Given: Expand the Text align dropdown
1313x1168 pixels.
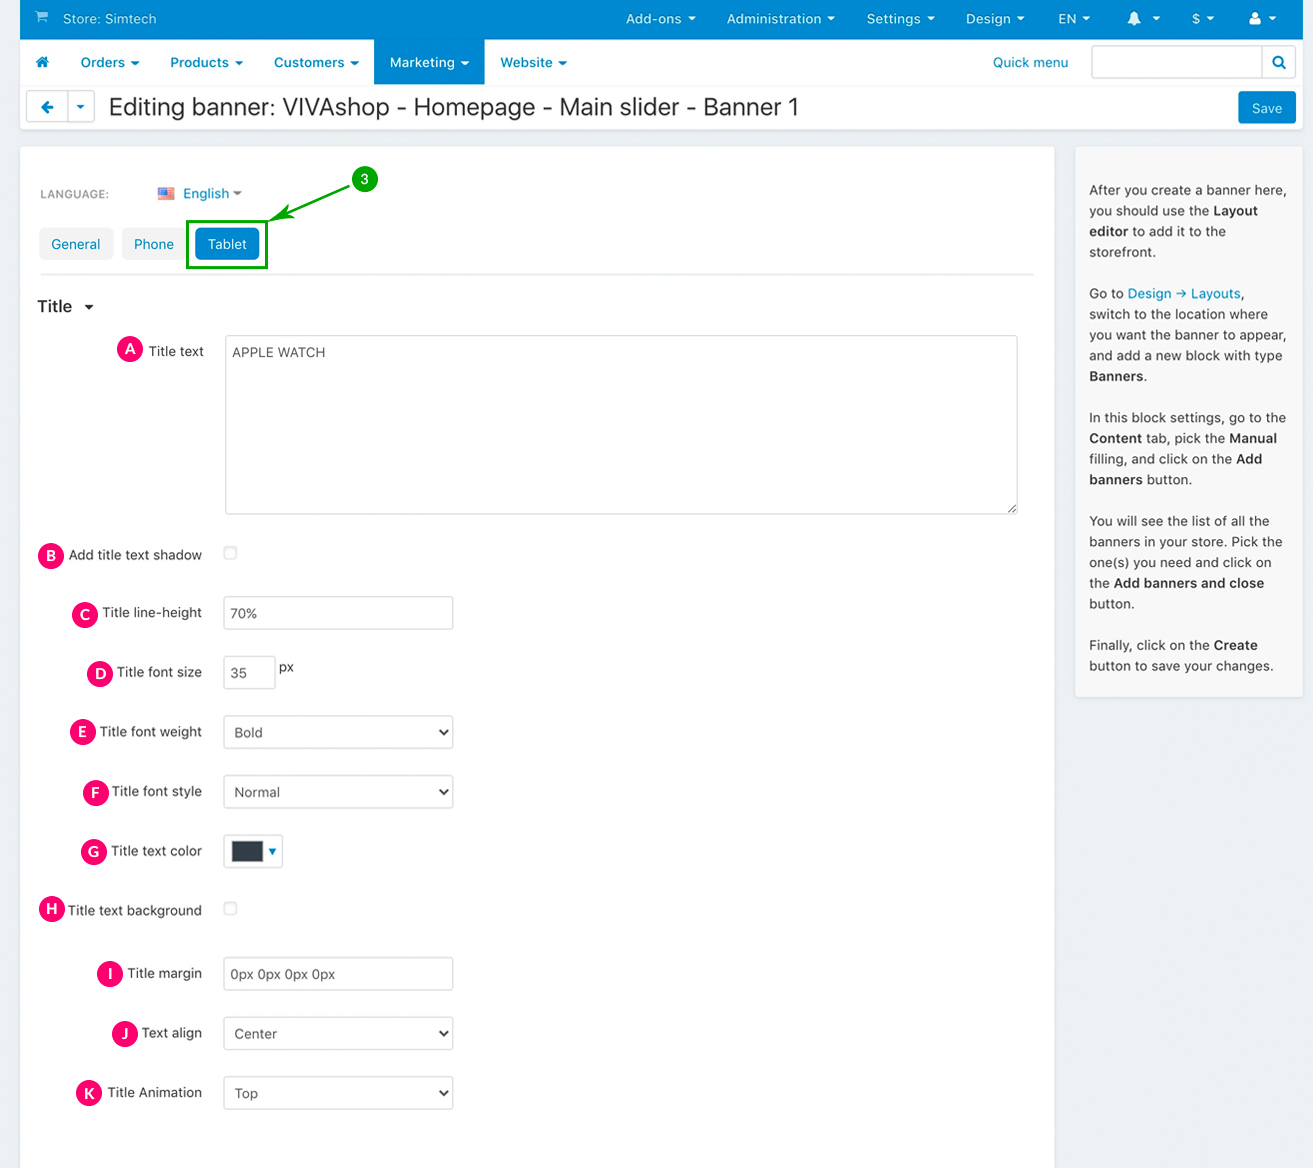Looking at the screenshot, I should pyautogui.click(x=338, y=1033).
